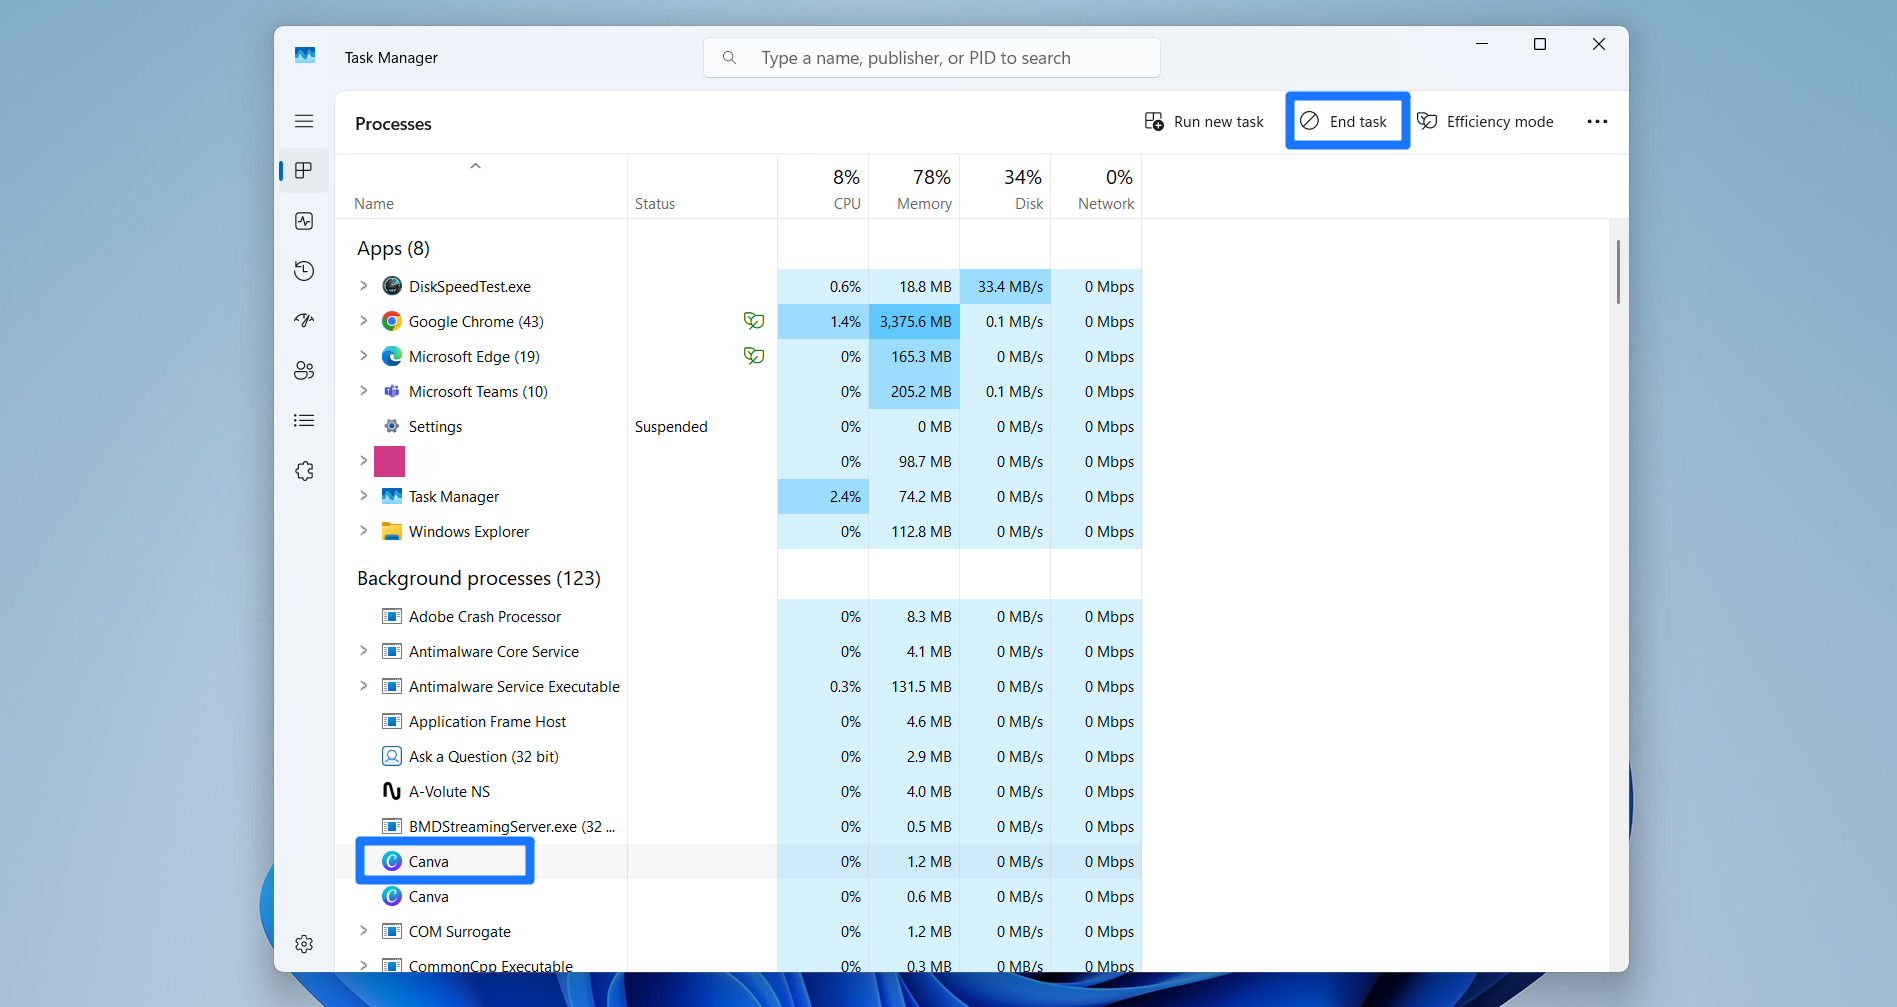Click the End task button
The image size is (1897, 1007).
[1347, 120]
